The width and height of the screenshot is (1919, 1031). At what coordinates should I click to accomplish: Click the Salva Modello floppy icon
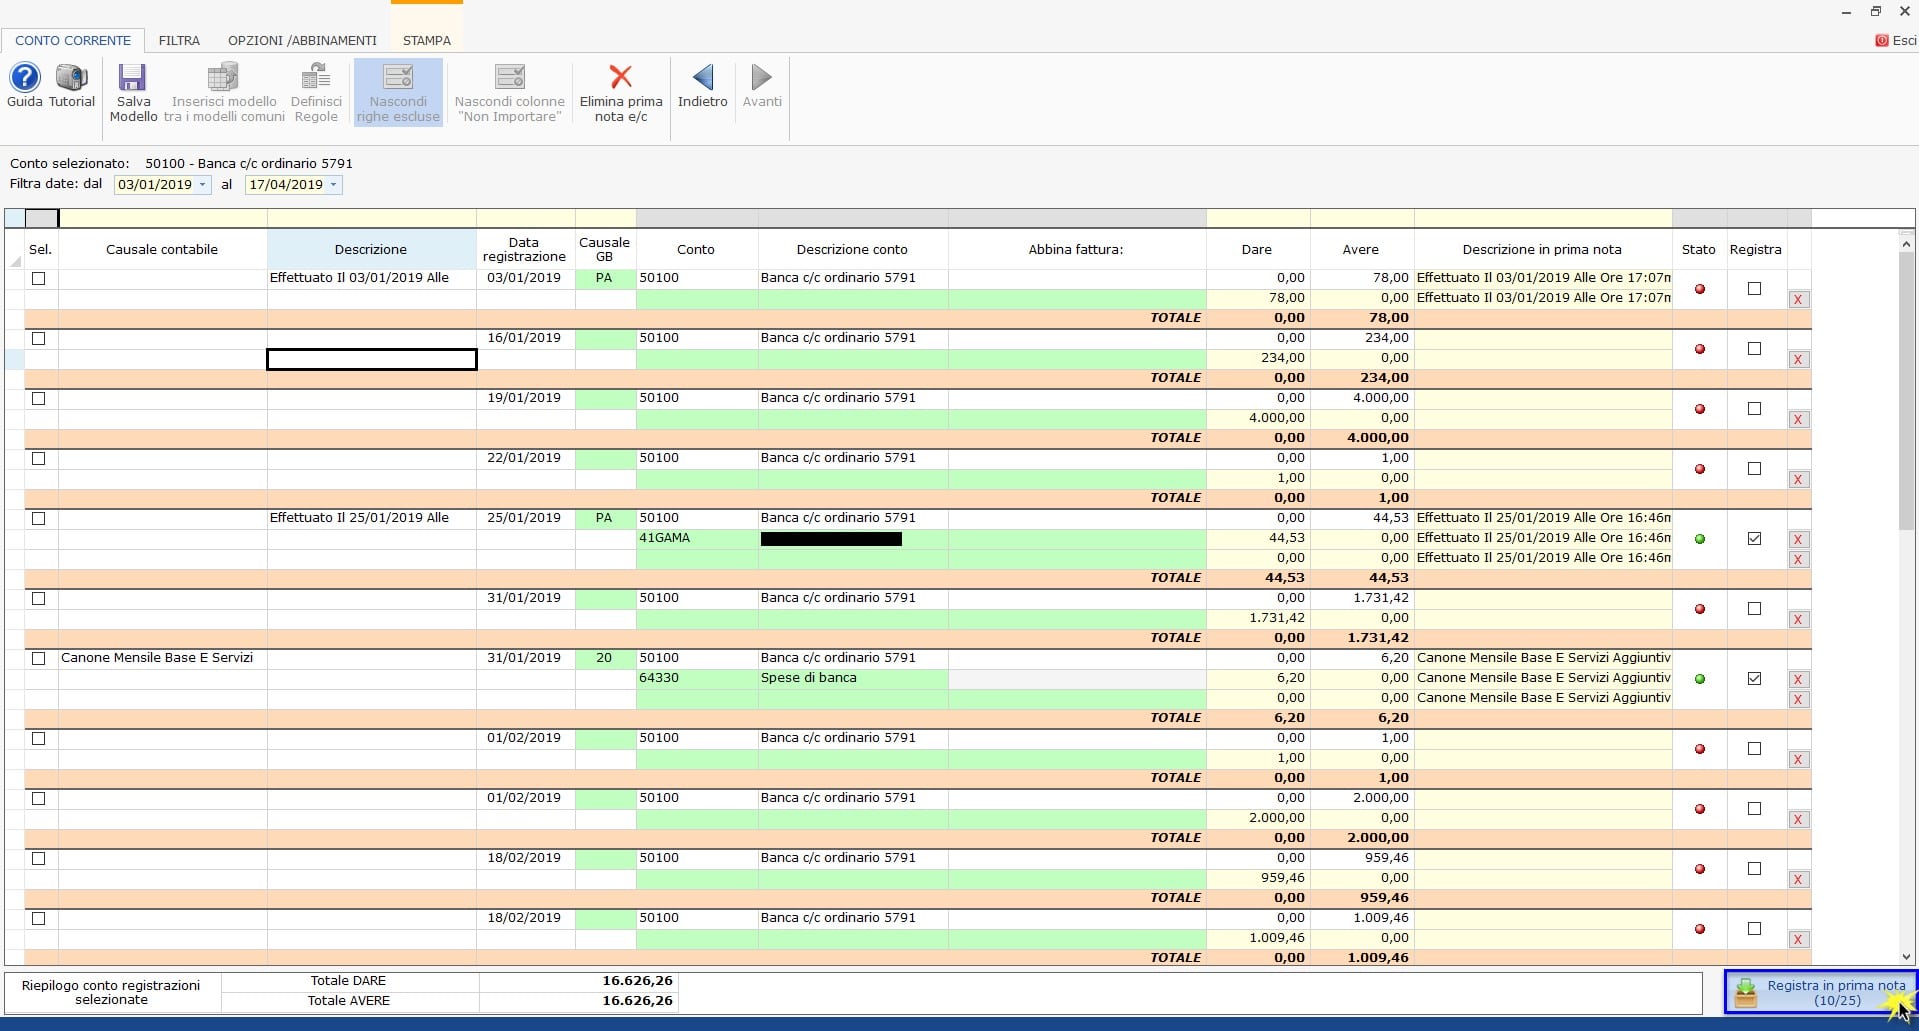(x=133, y=78)
